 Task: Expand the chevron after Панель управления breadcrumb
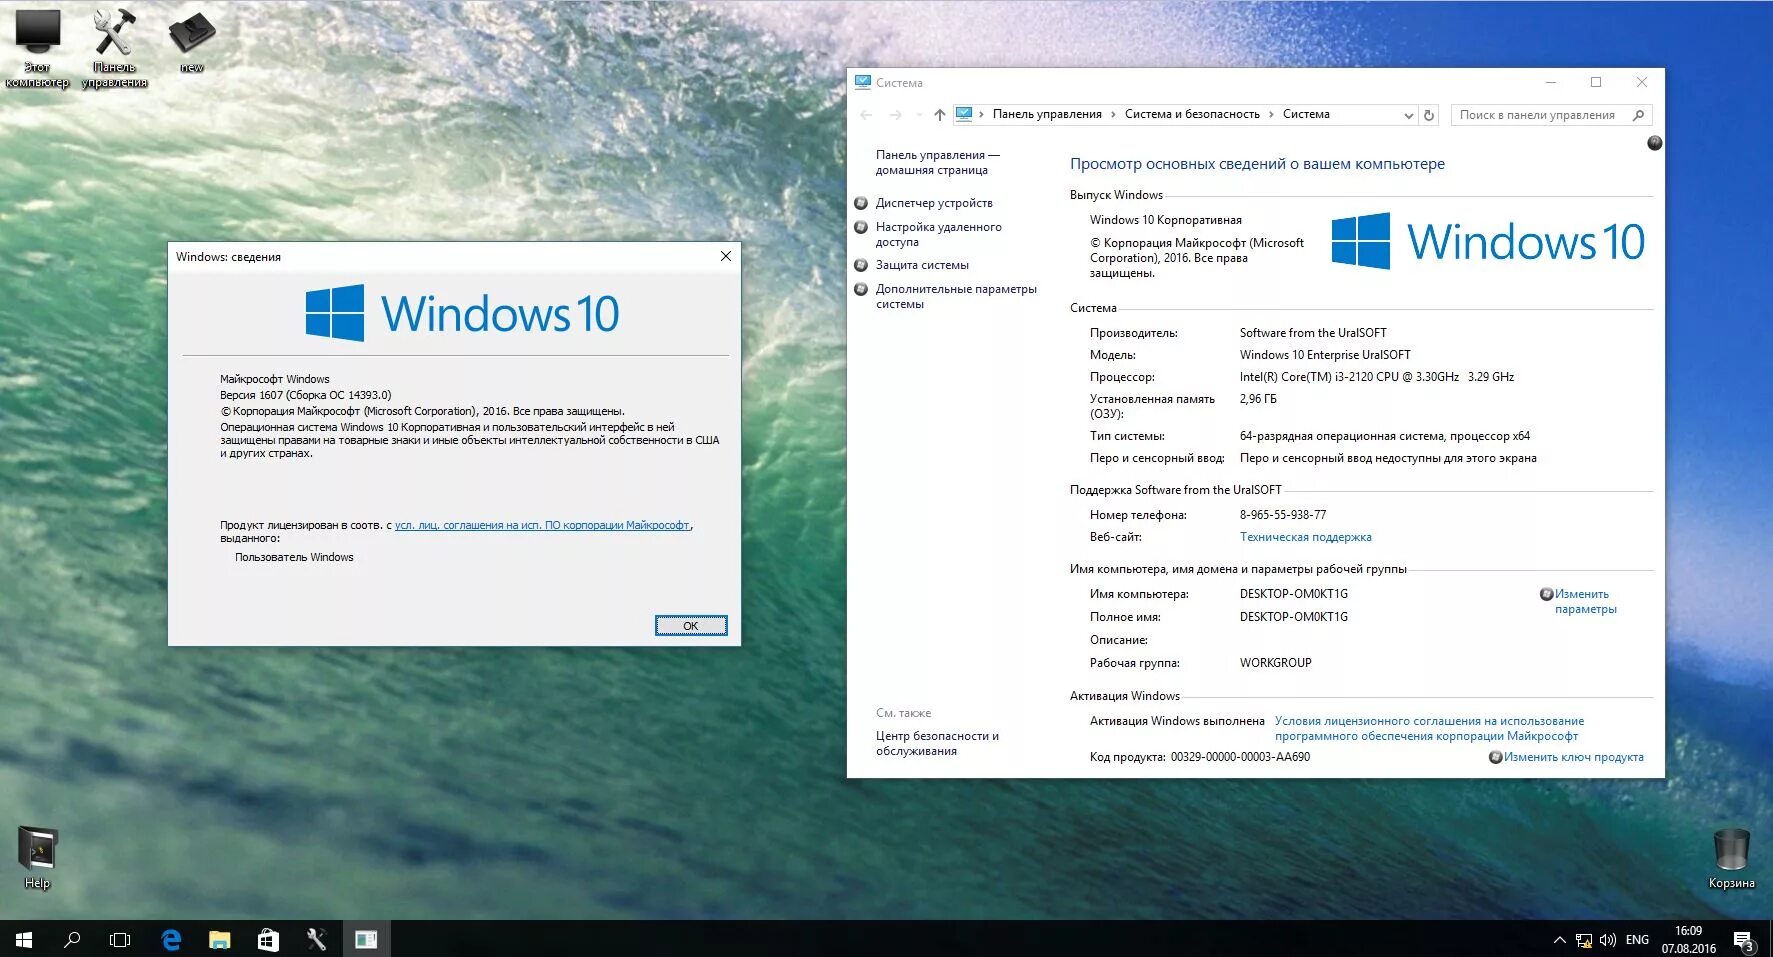click(1113, 115)
